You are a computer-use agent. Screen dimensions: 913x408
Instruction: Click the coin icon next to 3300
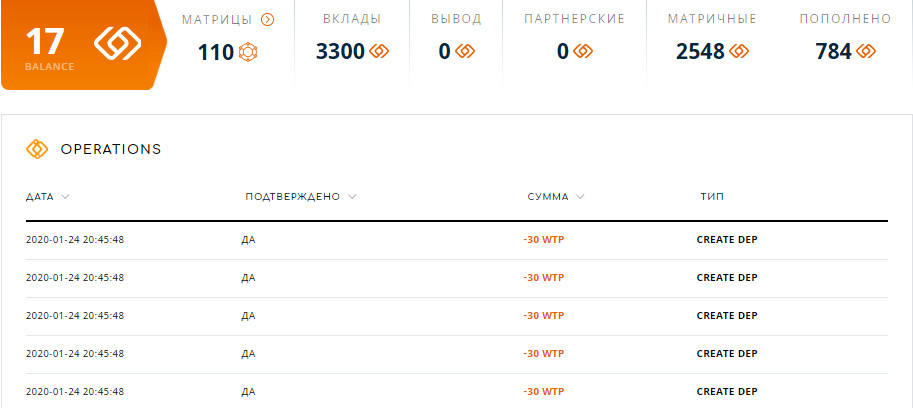point(378,52)
